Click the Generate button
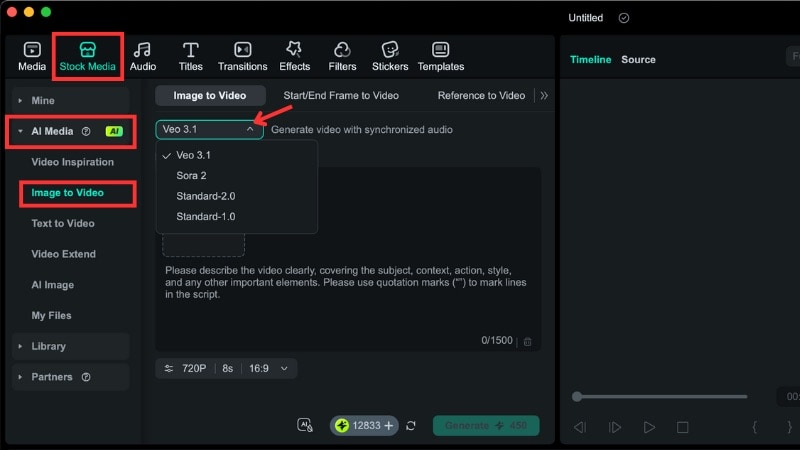This screenshot has width=800, height=450. pyautogui.click(x=486, y=426)
